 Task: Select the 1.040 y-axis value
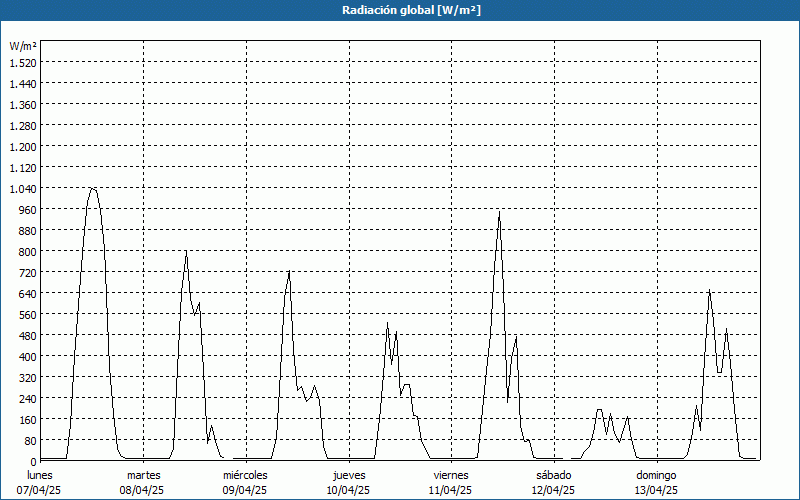click(23, 189)
